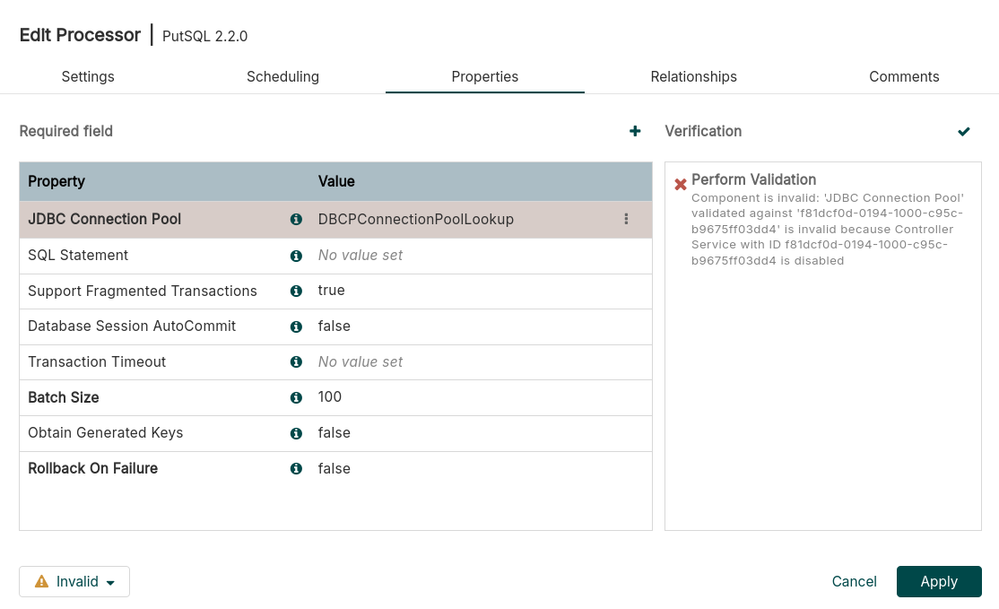Click the info icon beside Rollback On Failure
This screenshot has width=999, height=609.
(296, 468)
